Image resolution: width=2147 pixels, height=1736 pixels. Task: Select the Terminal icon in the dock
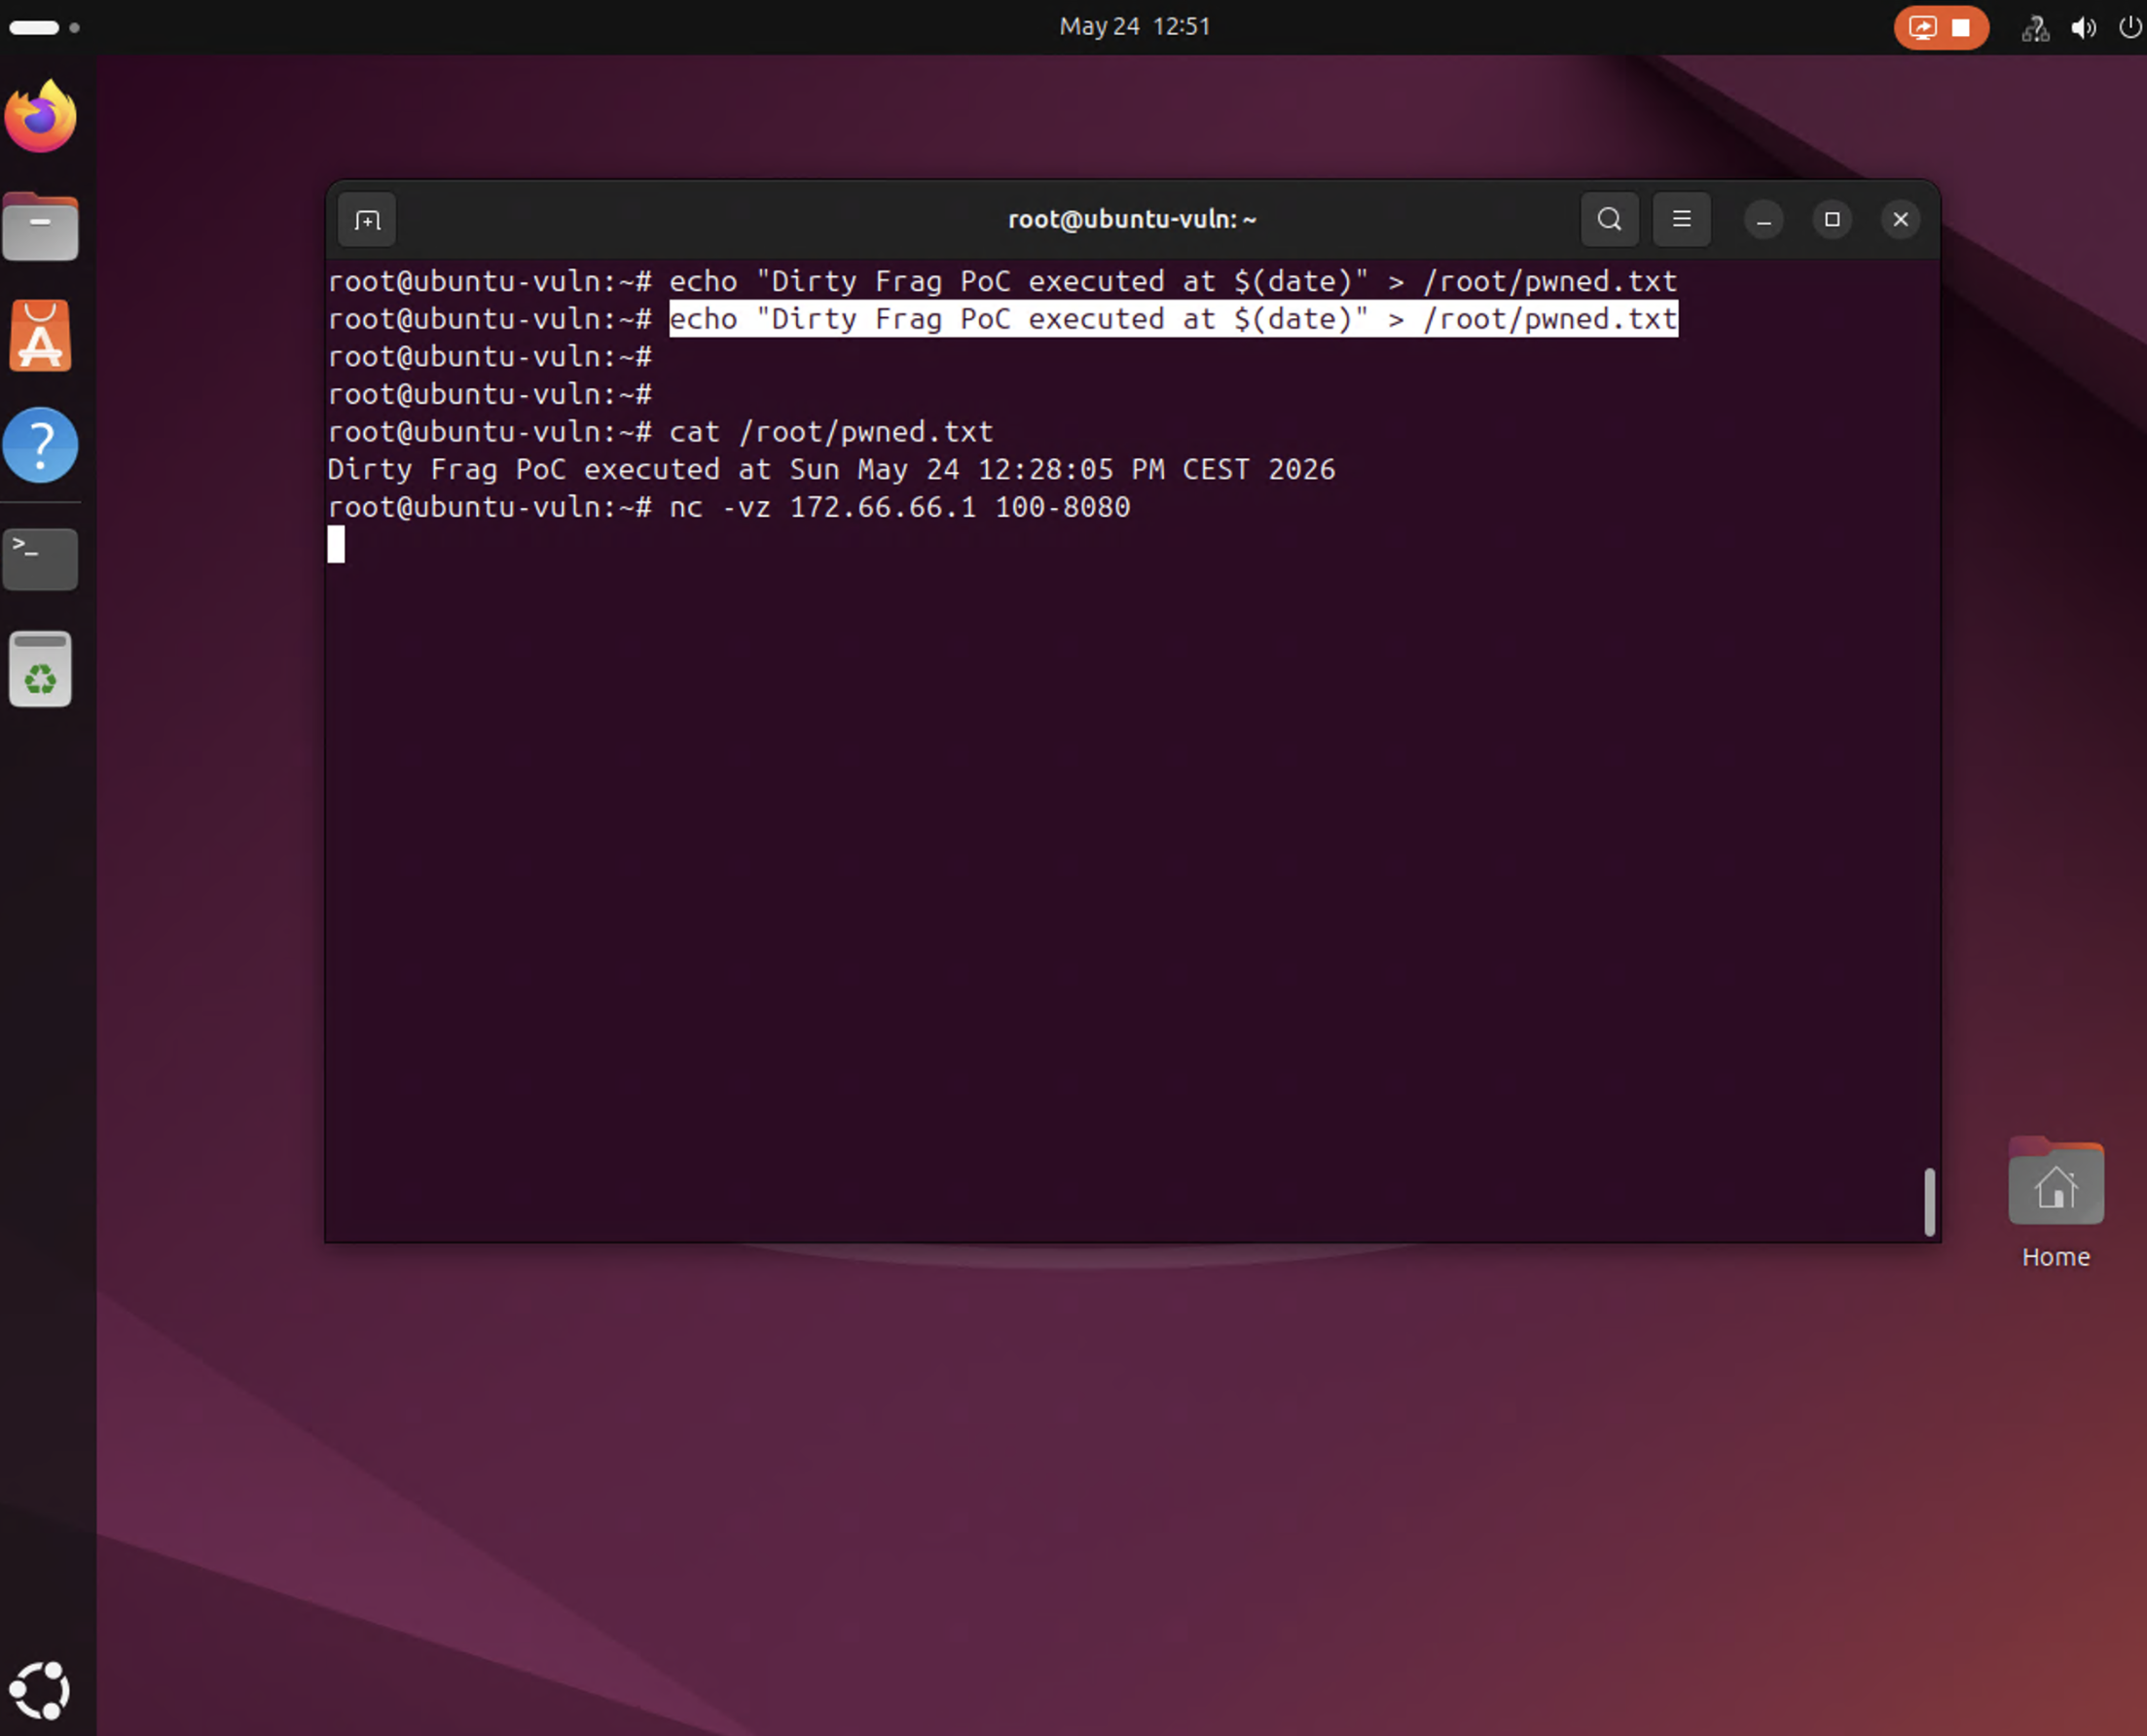[41, 559]
